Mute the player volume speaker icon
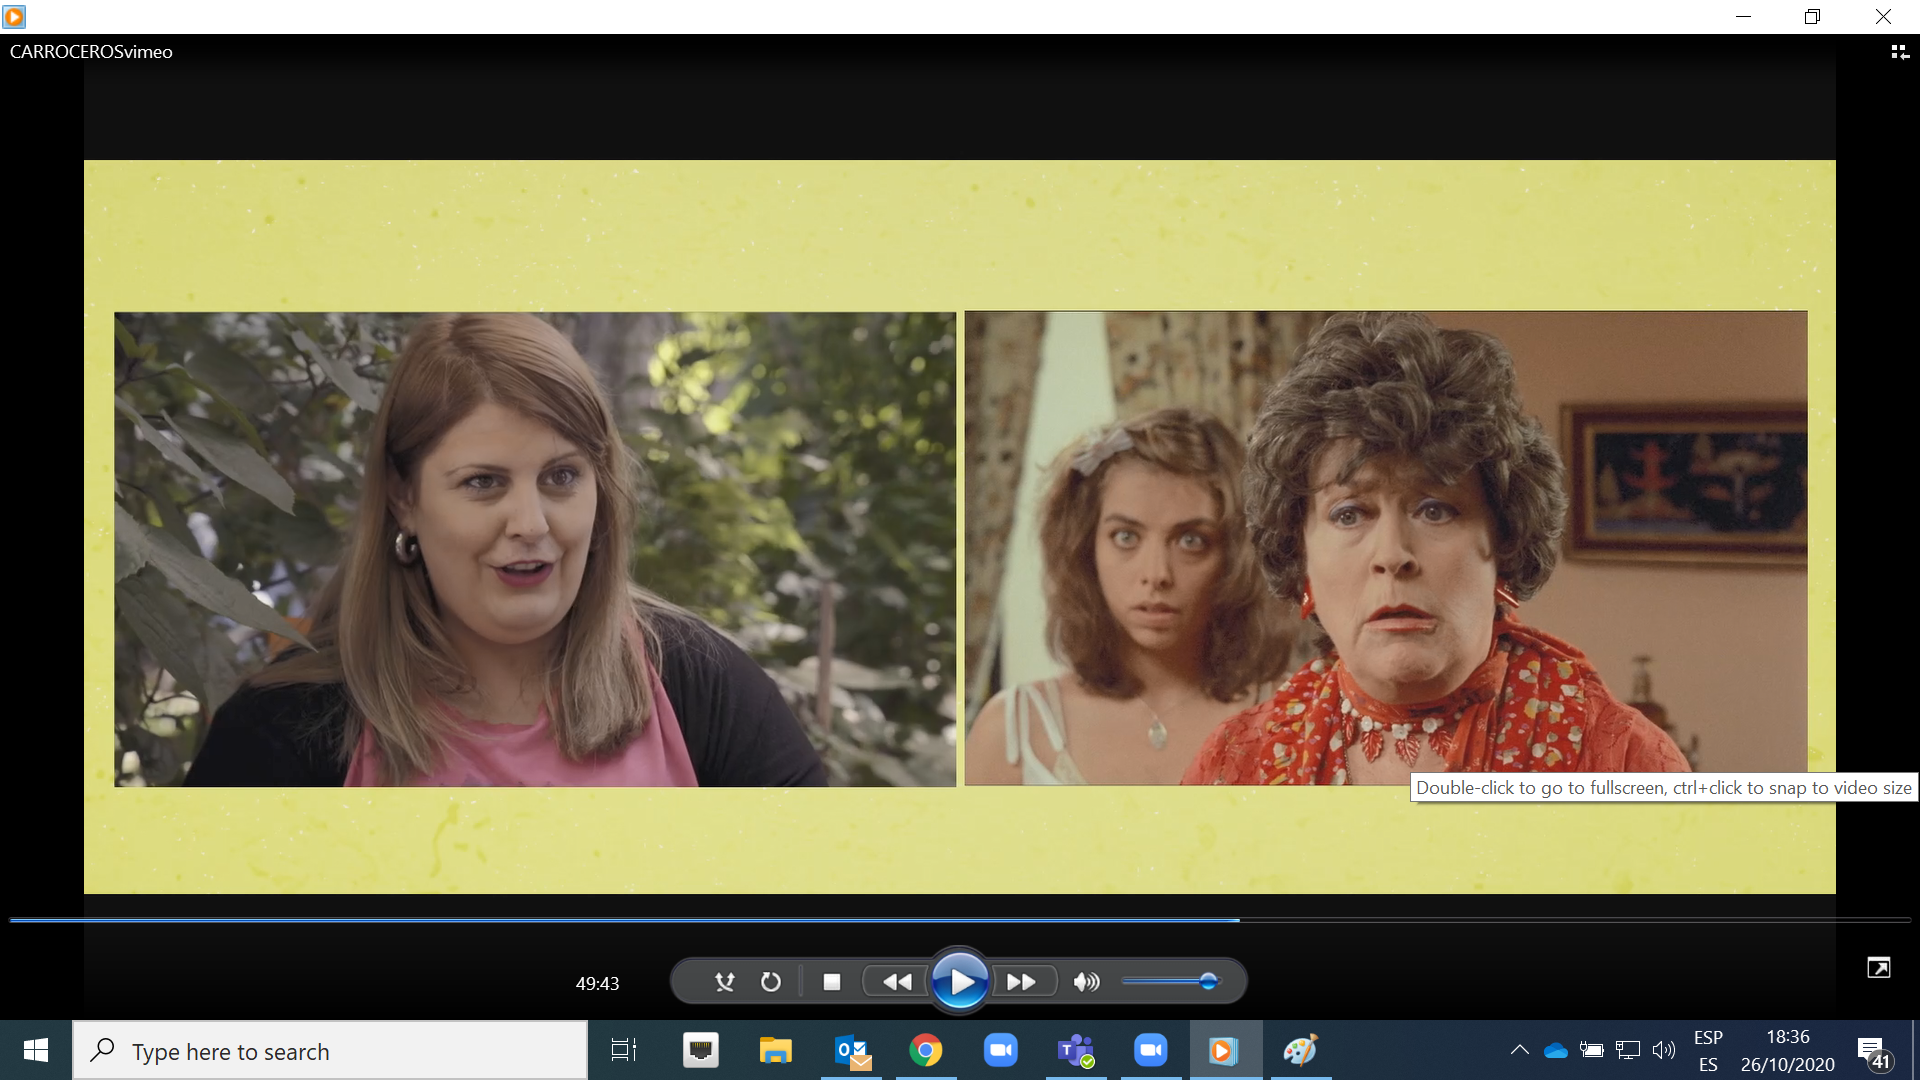The image size is (1920, 1080). coord(1086,982)
